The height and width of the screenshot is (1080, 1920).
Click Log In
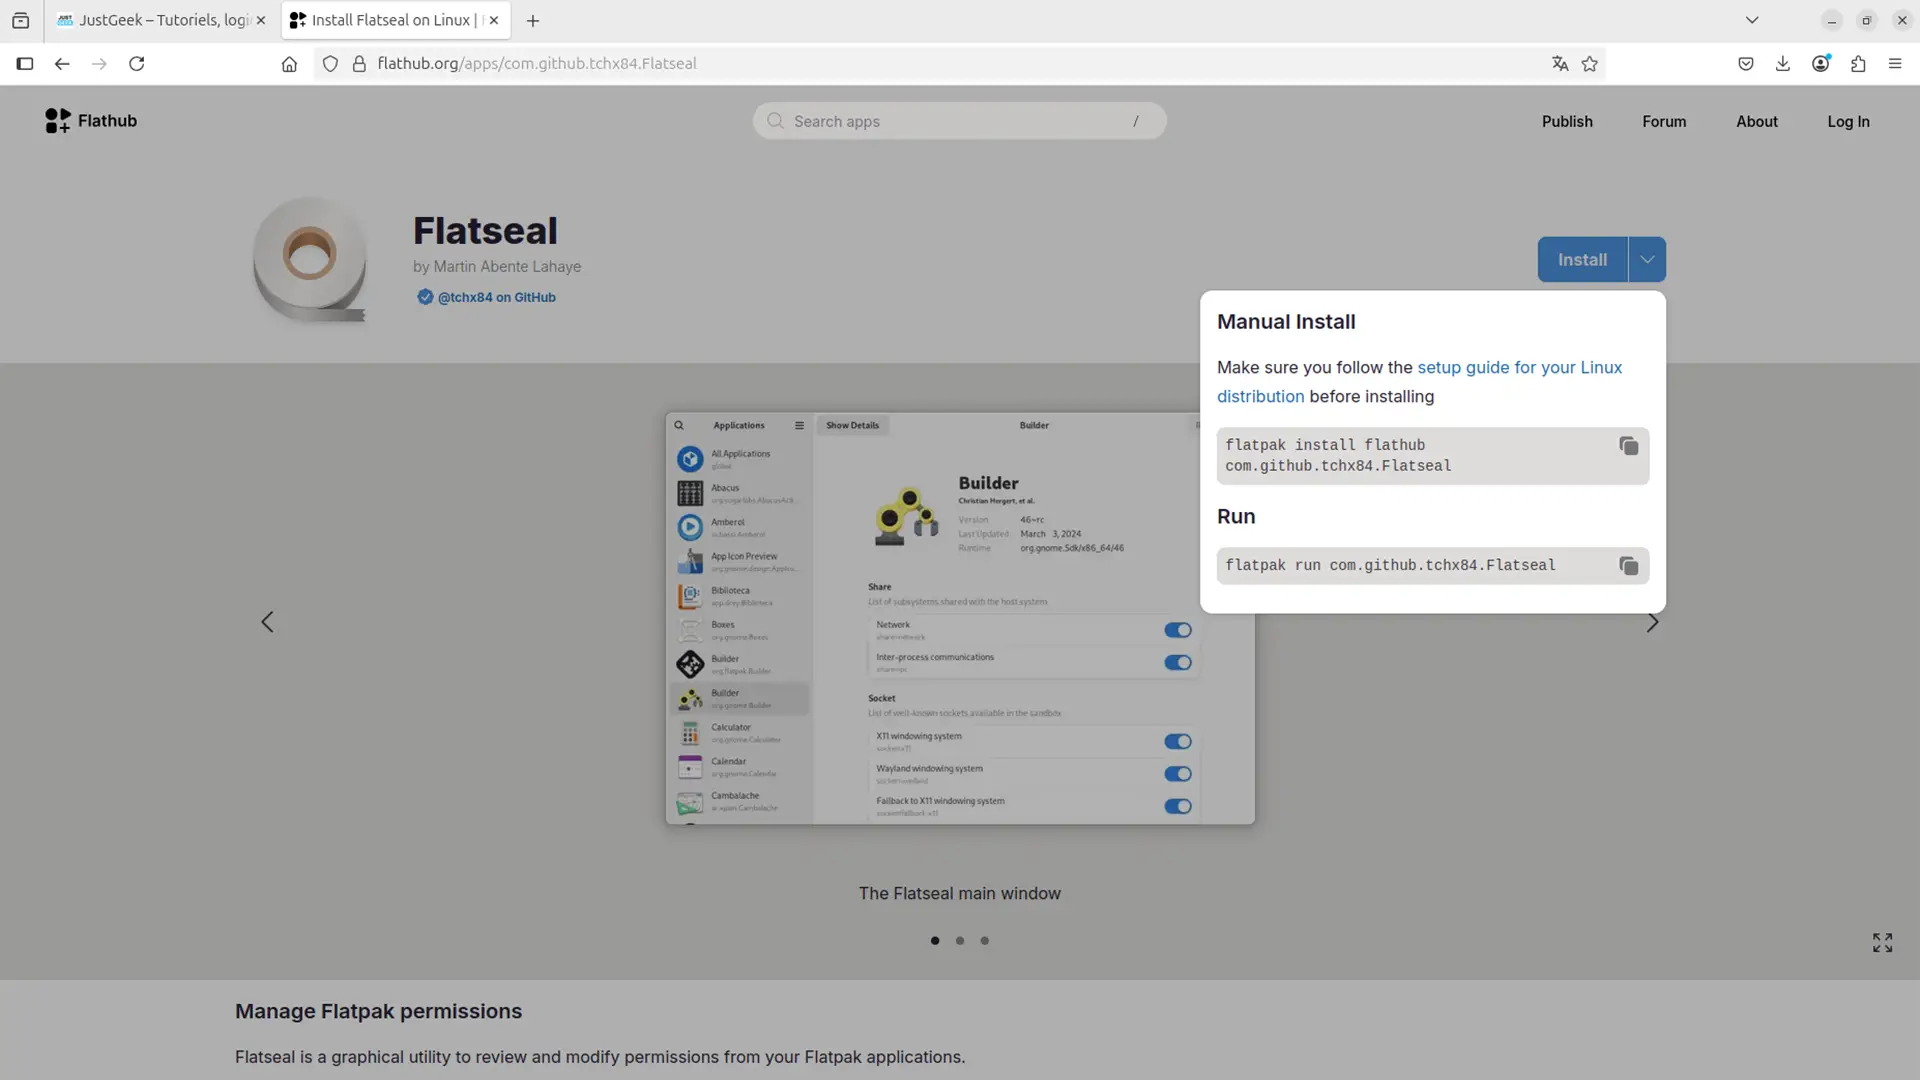point(1848,122)
